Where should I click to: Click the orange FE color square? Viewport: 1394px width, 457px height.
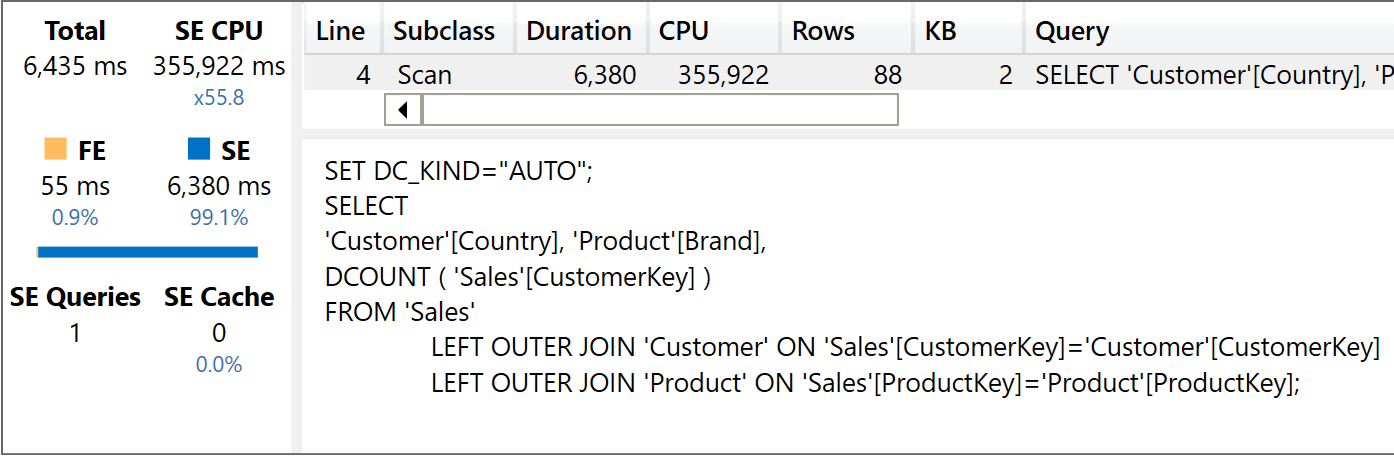(x=56, y=150)
